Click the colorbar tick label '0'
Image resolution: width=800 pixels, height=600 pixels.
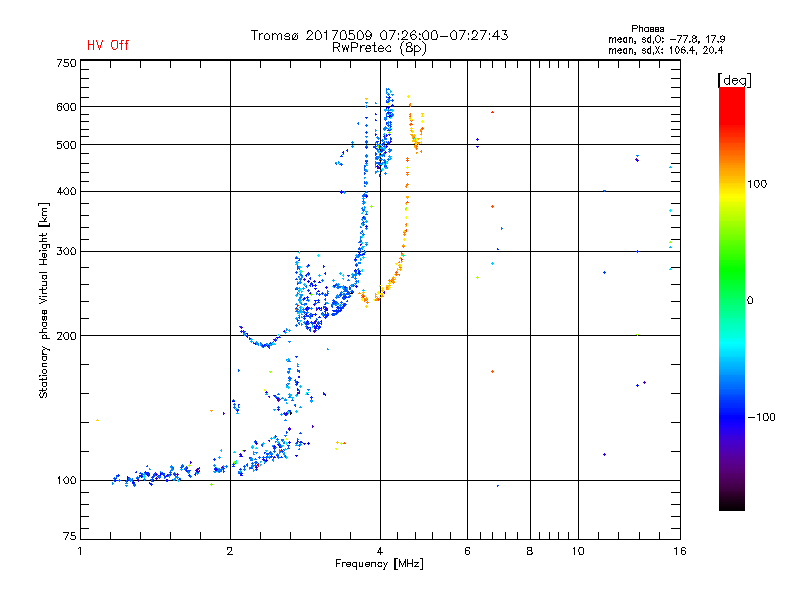[750, 301]
